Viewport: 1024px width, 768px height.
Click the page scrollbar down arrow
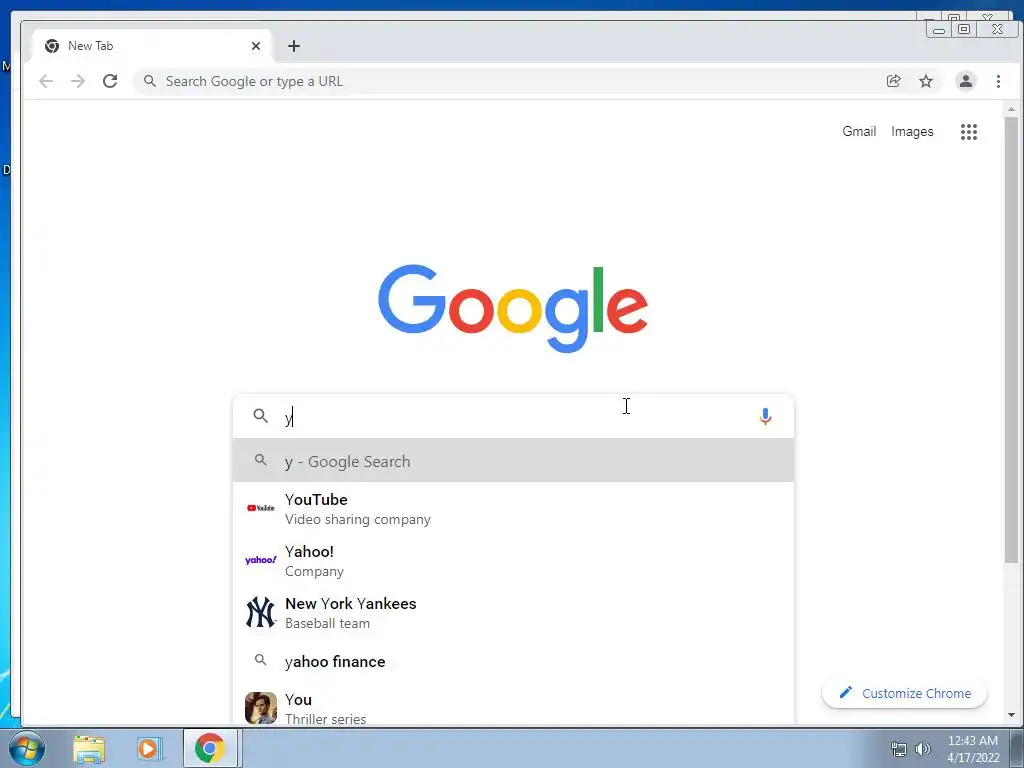click(1011, 715)
